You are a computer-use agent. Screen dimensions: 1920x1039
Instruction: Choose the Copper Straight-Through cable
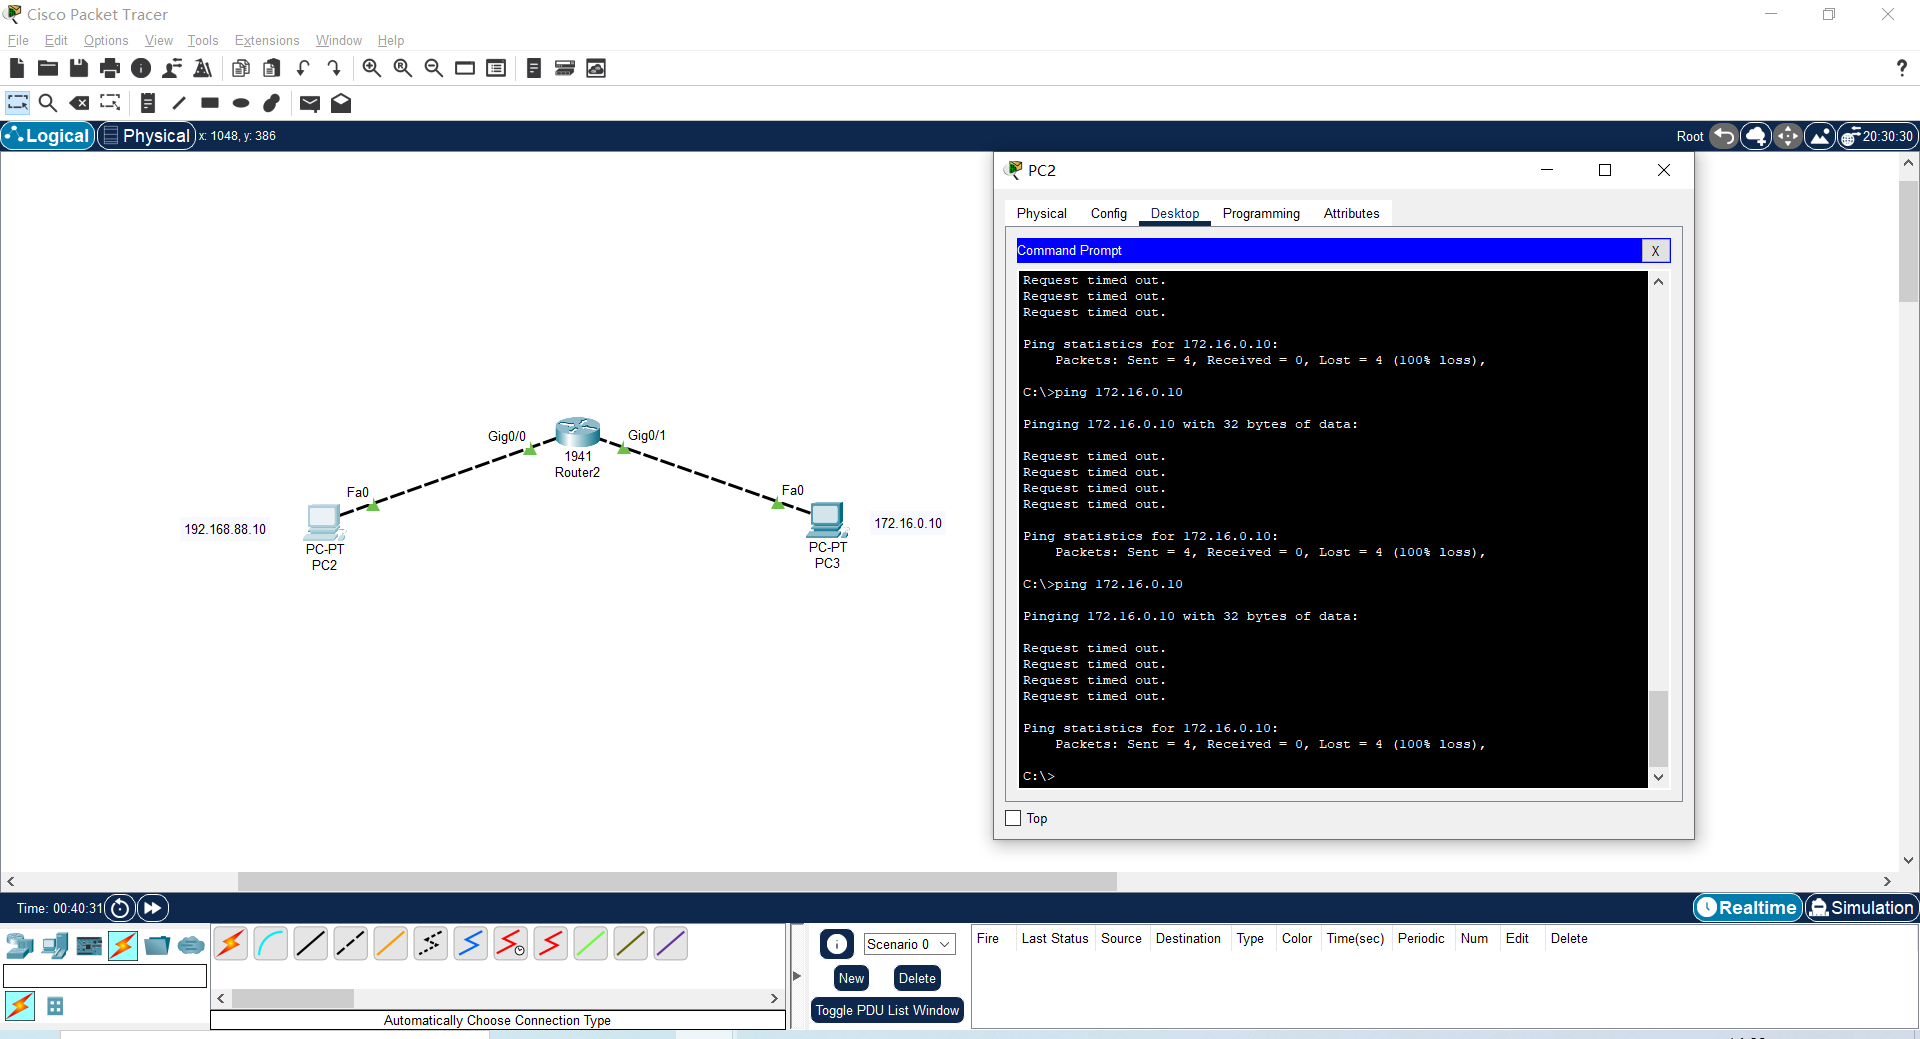pyautogui.click(x=311, y=943)
